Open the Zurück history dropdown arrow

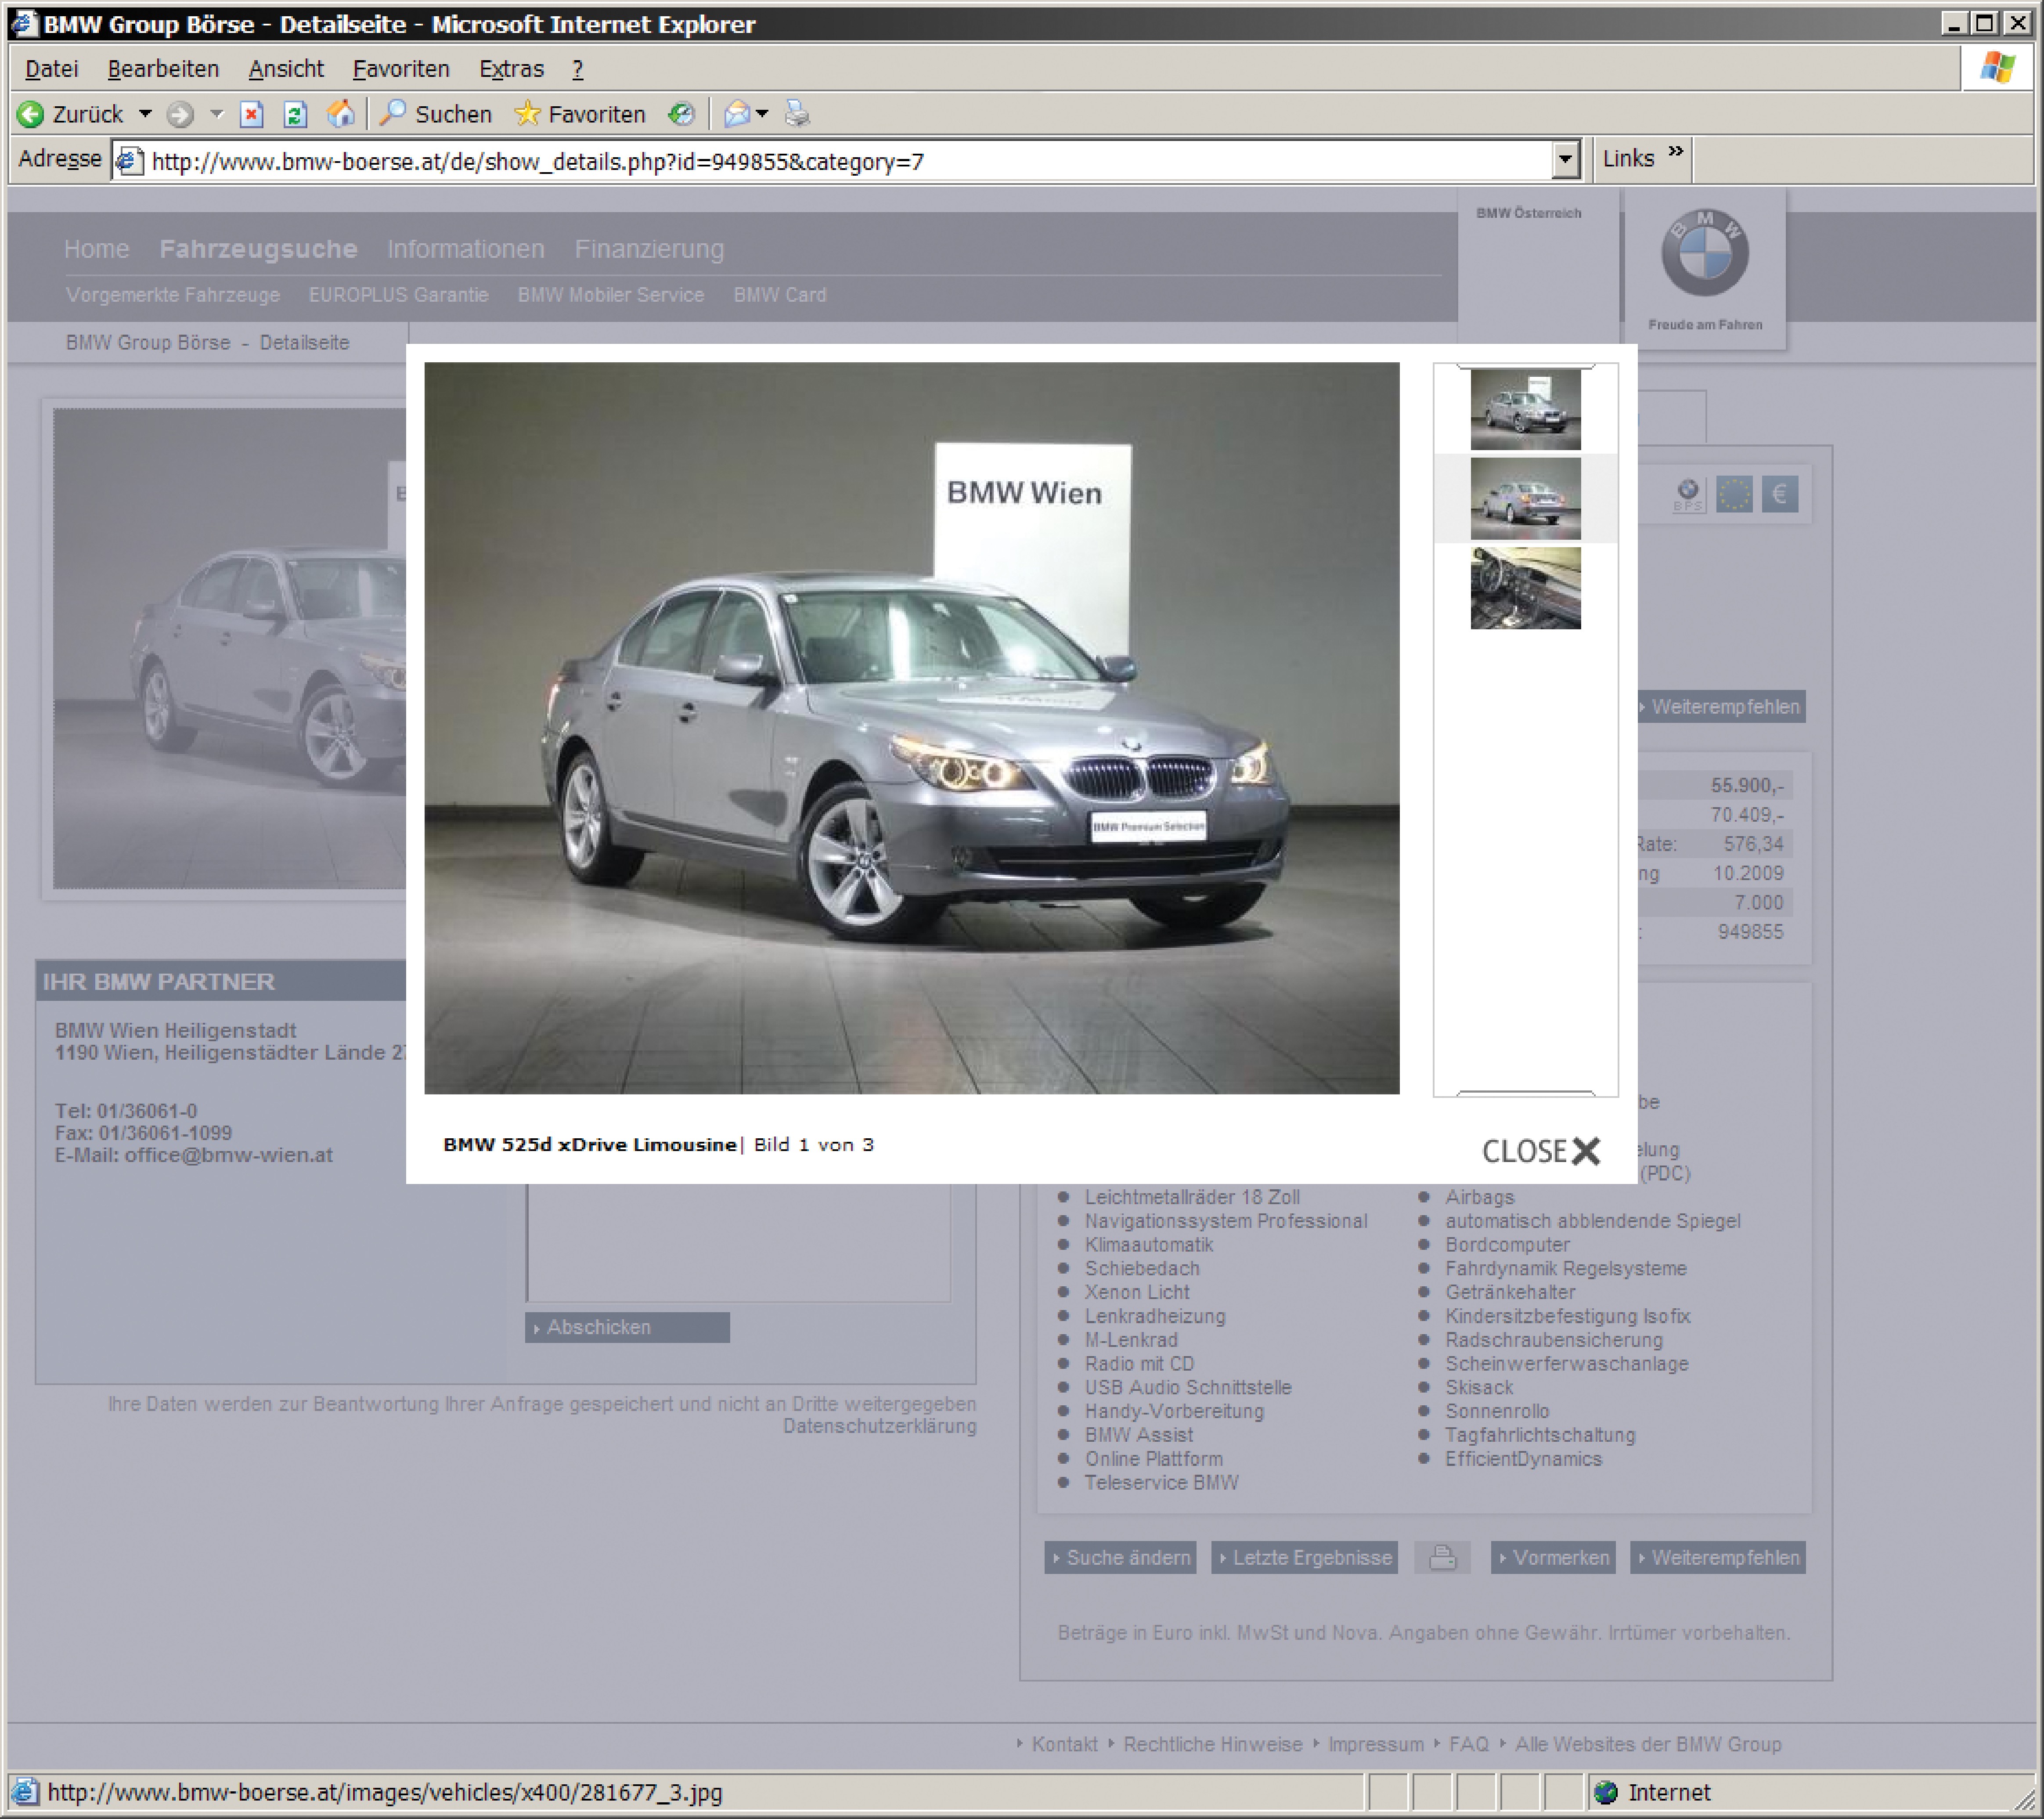(146, 115)
